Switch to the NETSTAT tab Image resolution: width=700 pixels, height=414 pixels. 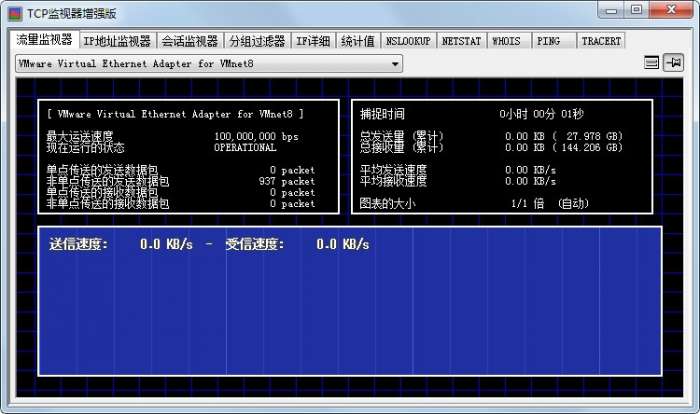461,41
